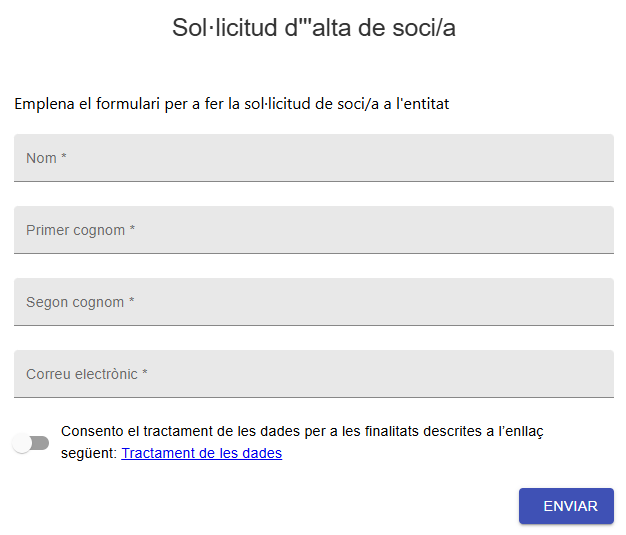Submit the form with ENVIAR button
626x535 pixels.
coord(566,506)
